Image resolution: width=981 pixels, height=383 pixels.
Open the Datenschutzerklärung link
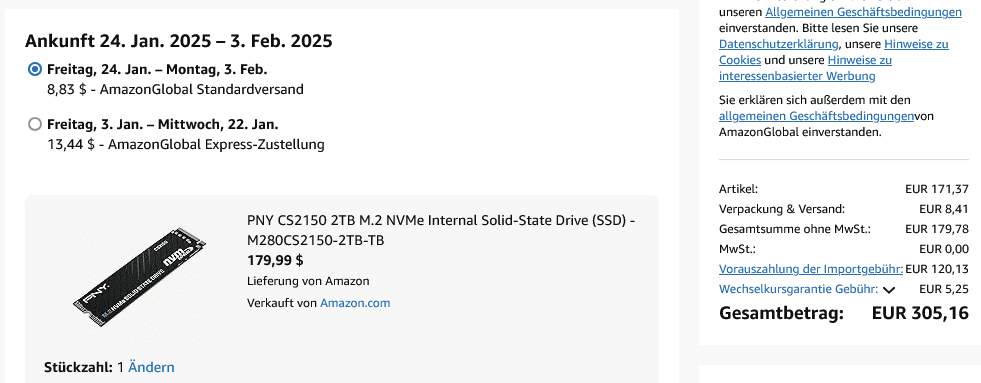pos(778,44)
